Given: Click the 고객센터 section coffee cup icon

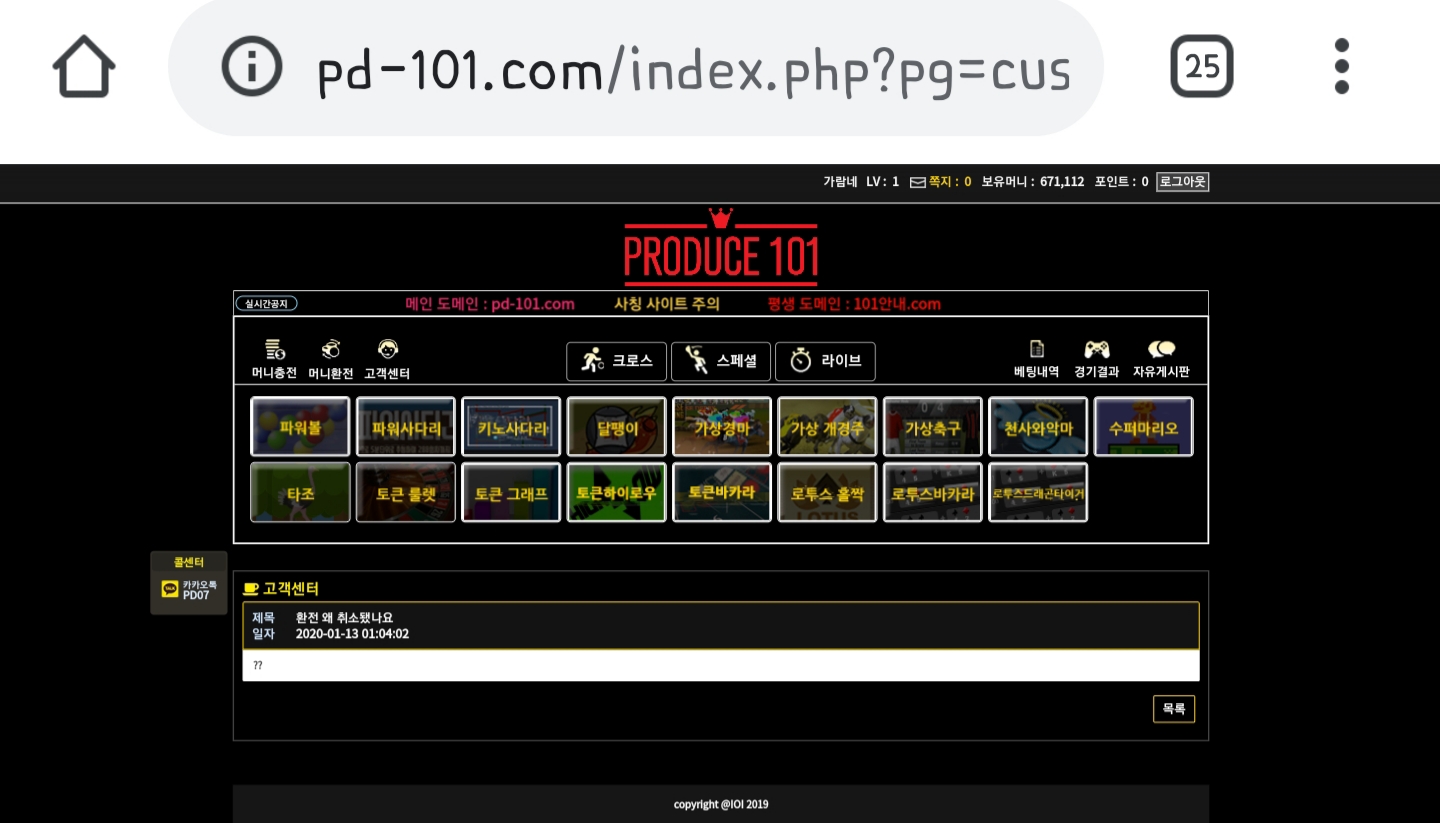Looking at the screenshot, I should point(251,589).
